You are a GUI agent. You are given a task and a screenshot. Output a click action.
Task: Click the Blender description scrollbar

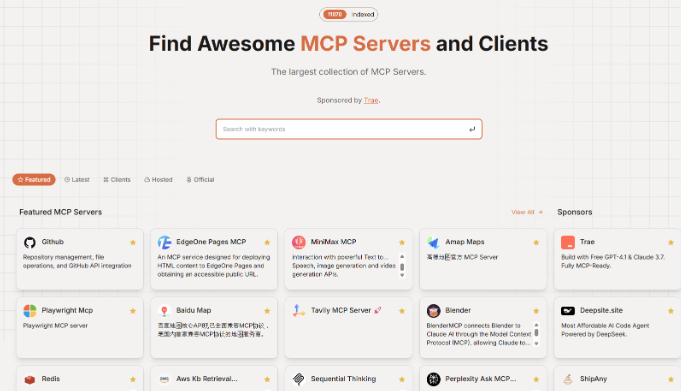[536, 334]
